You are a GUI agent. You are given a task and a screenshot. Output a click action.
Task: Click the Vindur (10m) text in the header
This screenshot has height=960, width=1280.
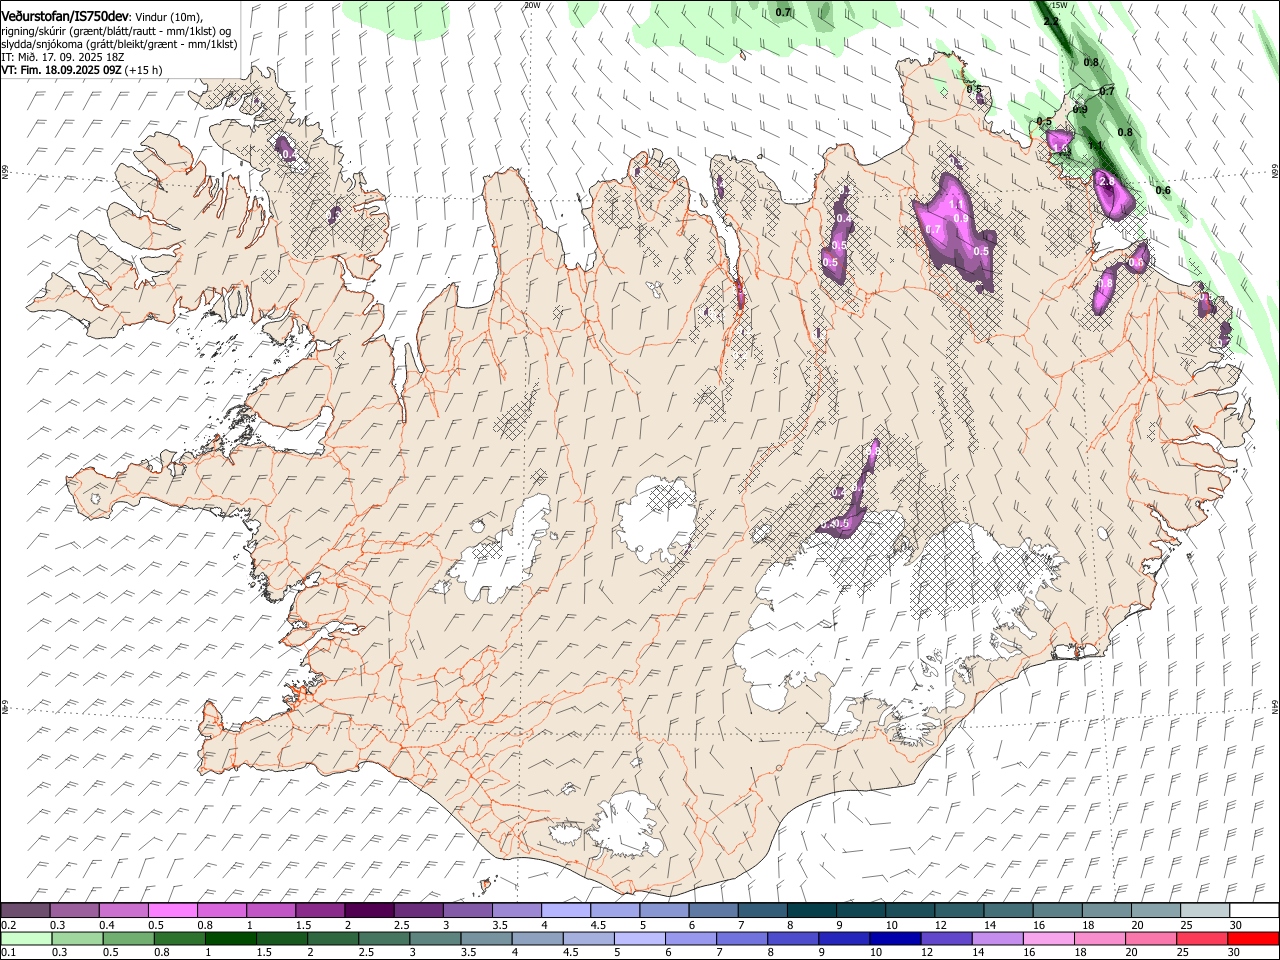coord(168,17)
